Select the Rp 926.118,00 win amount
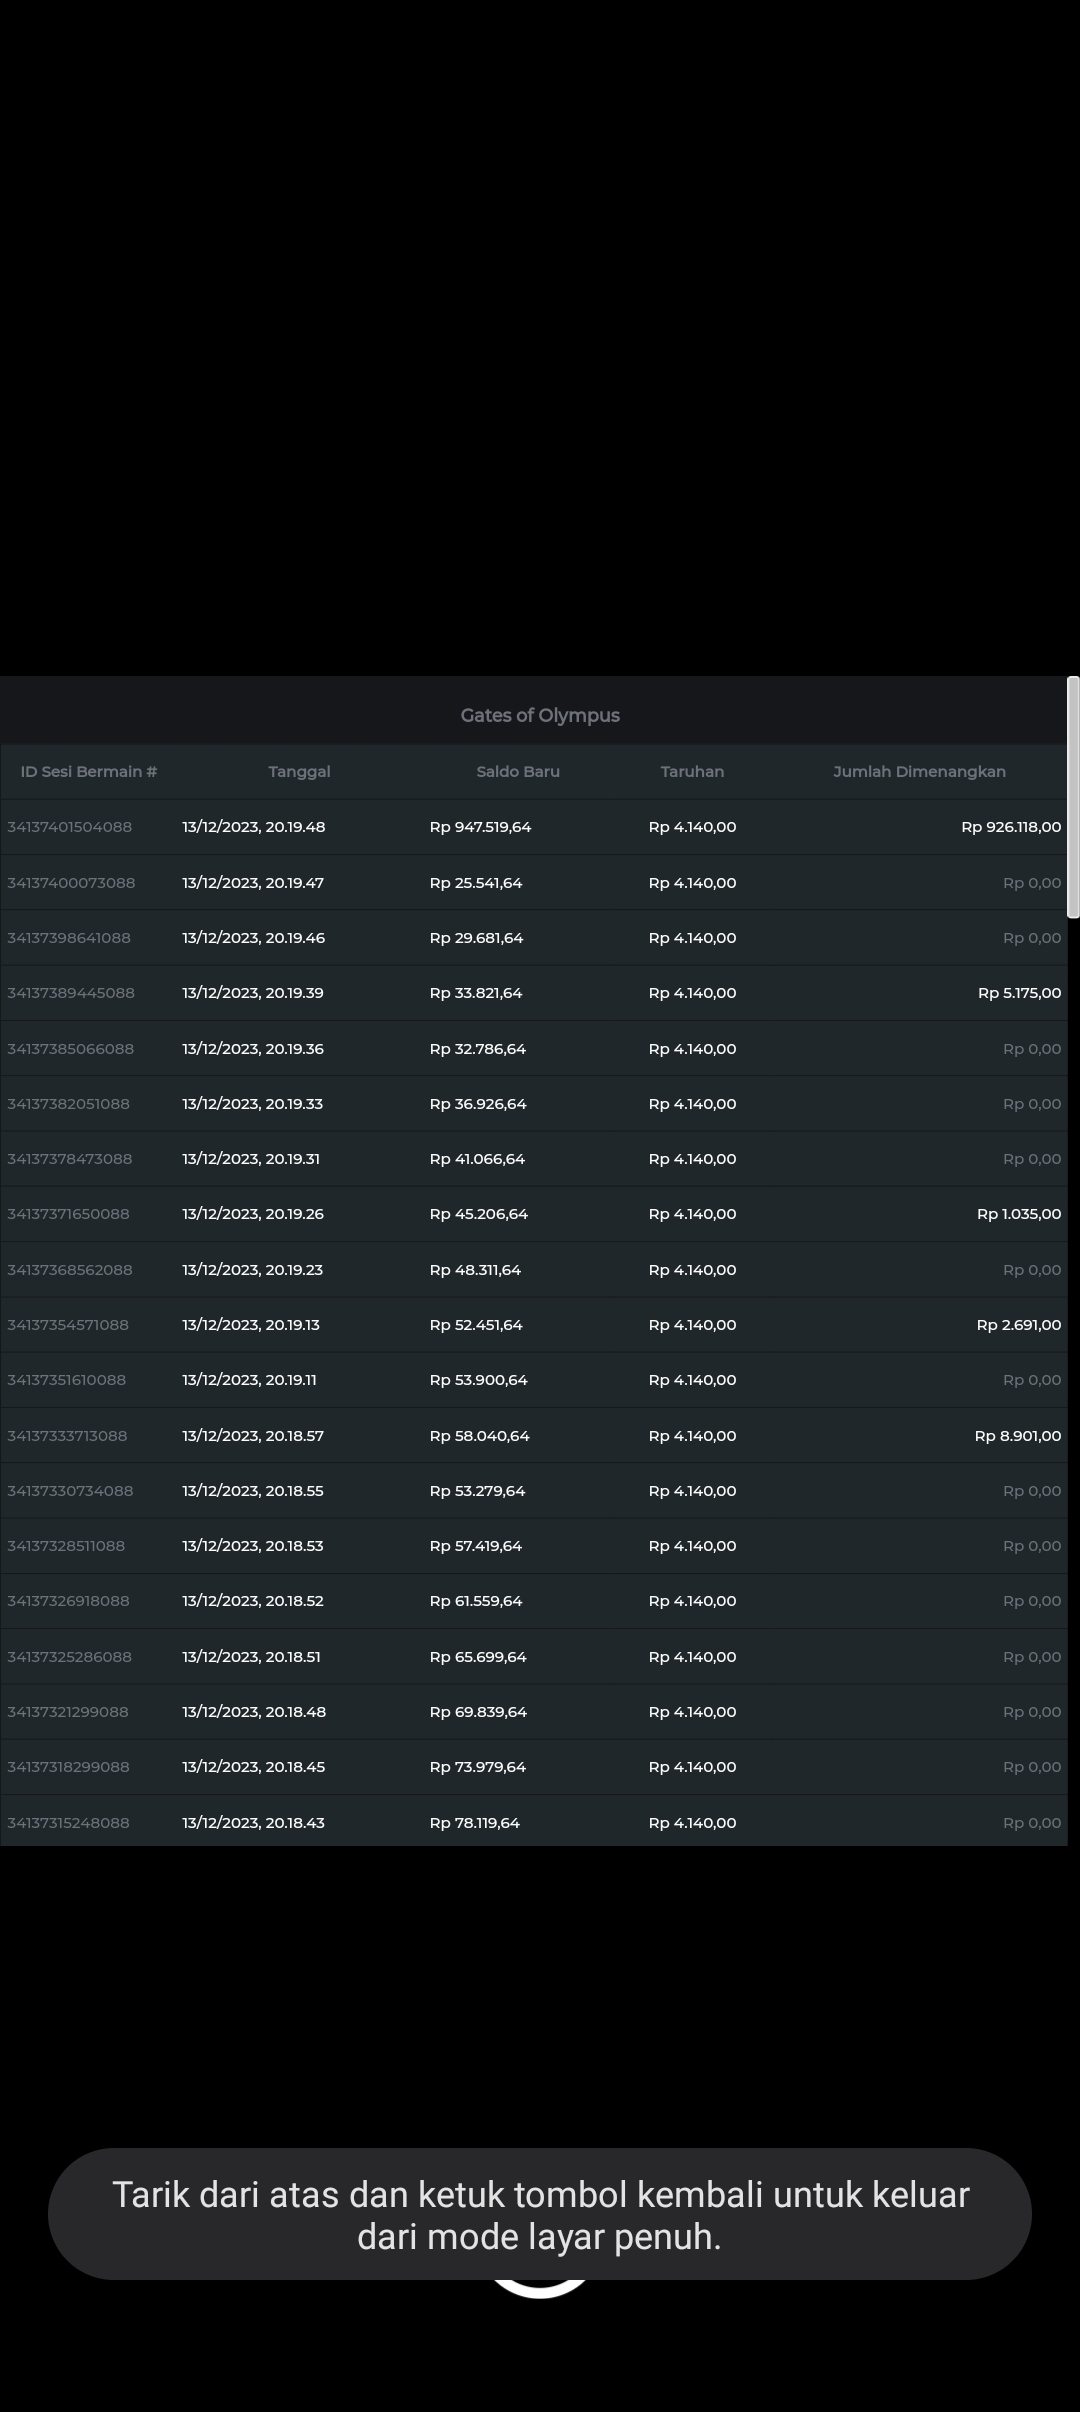The image size is (1080, 2412). click(1010, 827)
